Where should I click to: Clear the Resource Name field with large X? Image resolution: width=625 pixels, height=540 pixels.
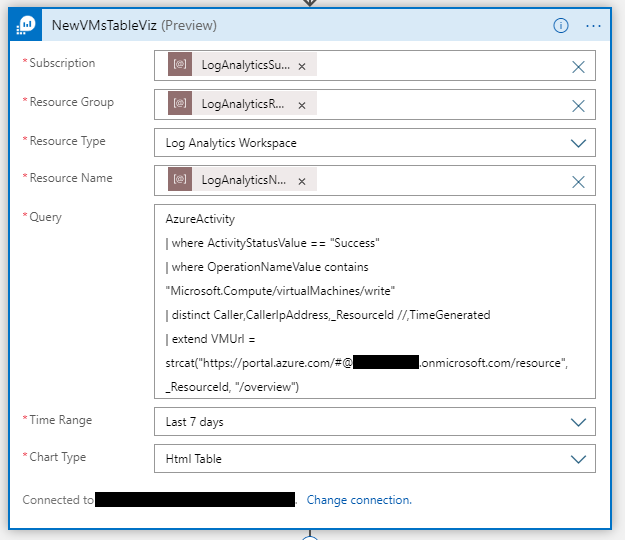pos(578,182)
